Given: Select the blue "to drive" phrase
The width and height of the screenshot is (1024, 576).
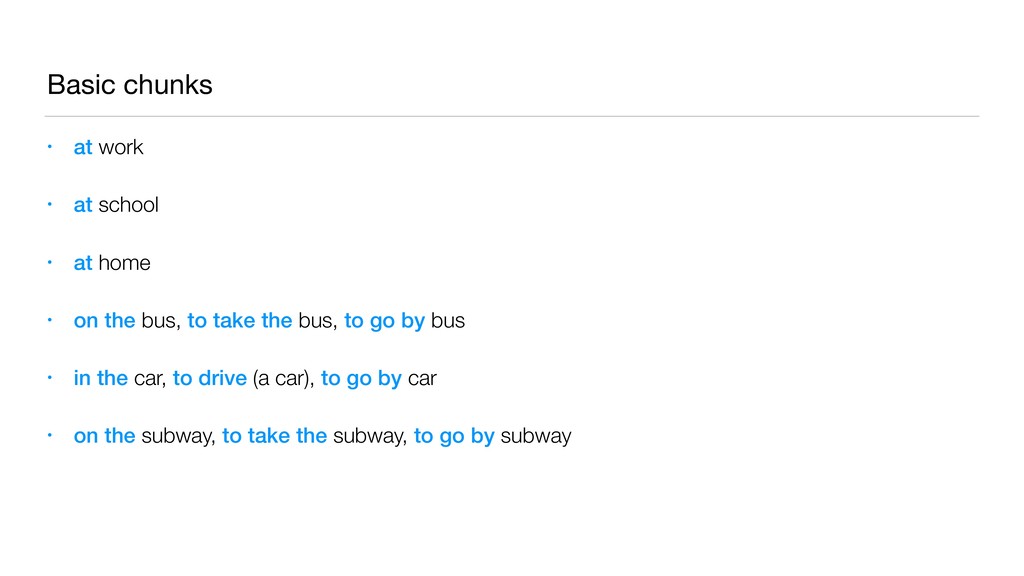Looking at the screenshot, I should (210, 379).
